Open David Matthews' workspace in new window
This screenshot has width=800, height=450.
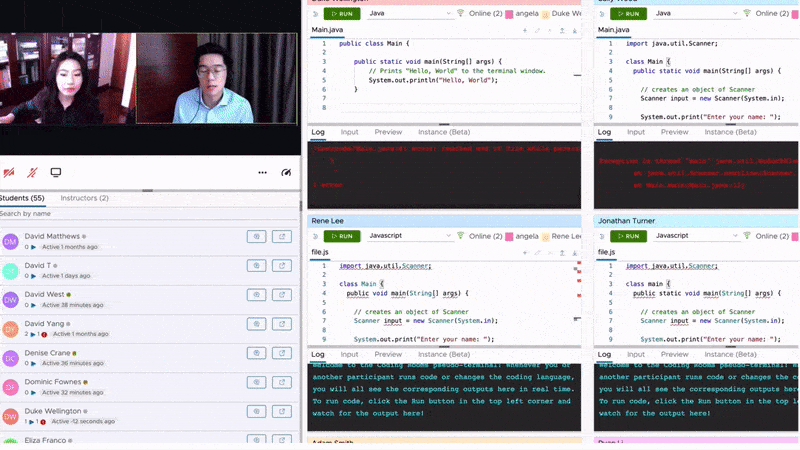[282, 236]
